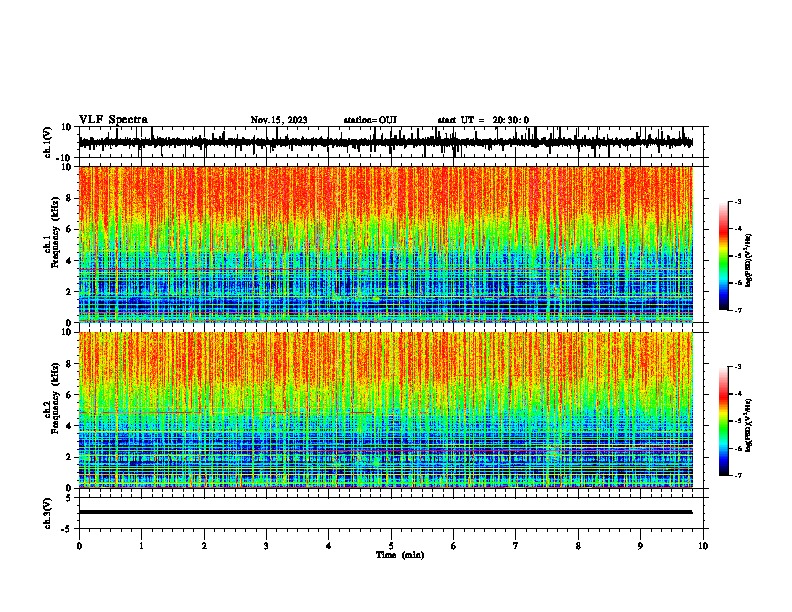The height and width of the screenshot is (612, 792).
Task: Click the "-5" tick on ch.3(V) axis
Action: pos(68,529)
